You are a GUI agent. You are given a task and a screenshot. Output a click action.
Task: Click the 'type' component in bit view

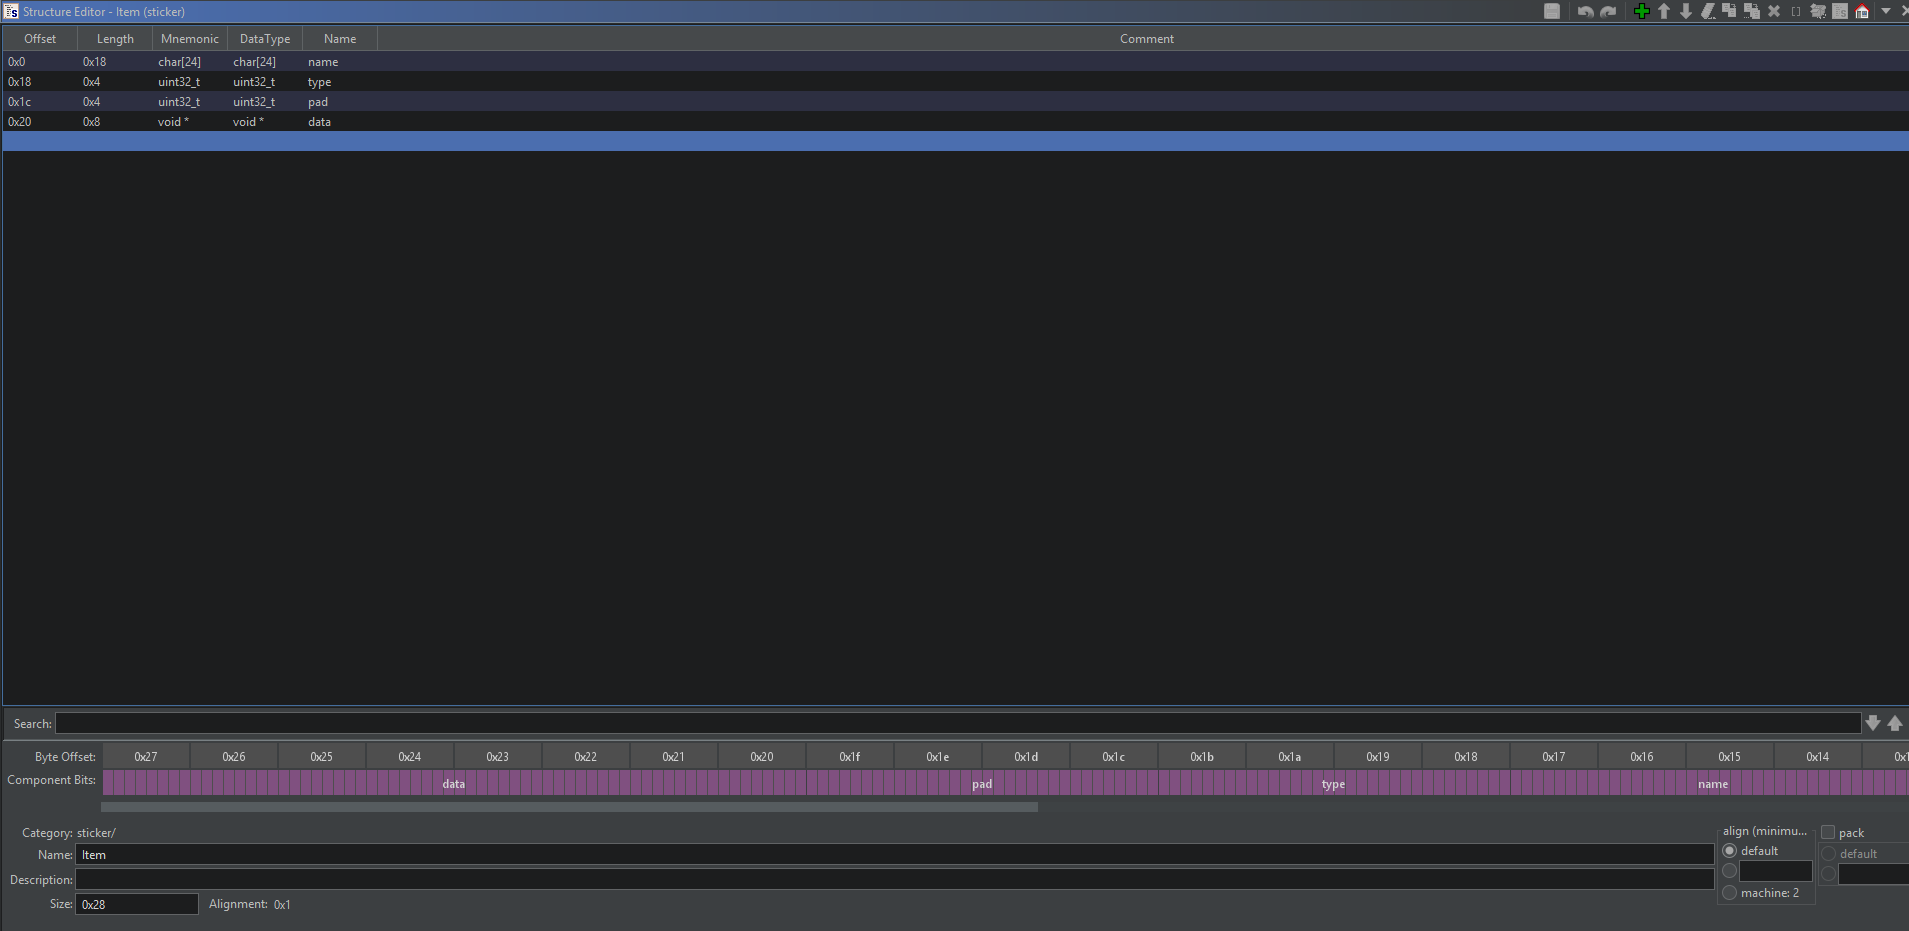[1333, 783]
